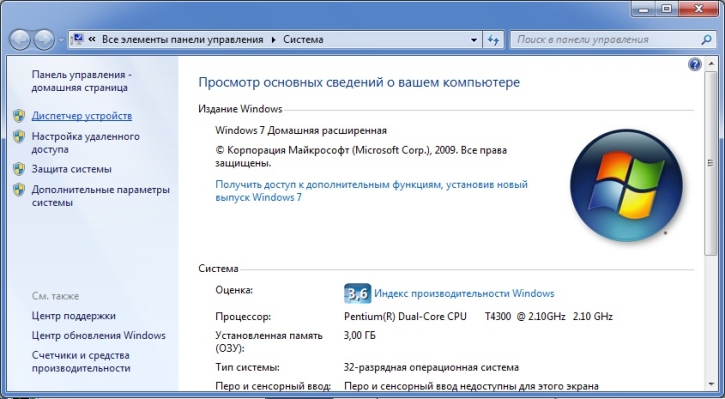The width and height of the screenshot is (725, 399).
Task: Open recent pages dropdown next to navigation arrows
Action: coord(61,40)
